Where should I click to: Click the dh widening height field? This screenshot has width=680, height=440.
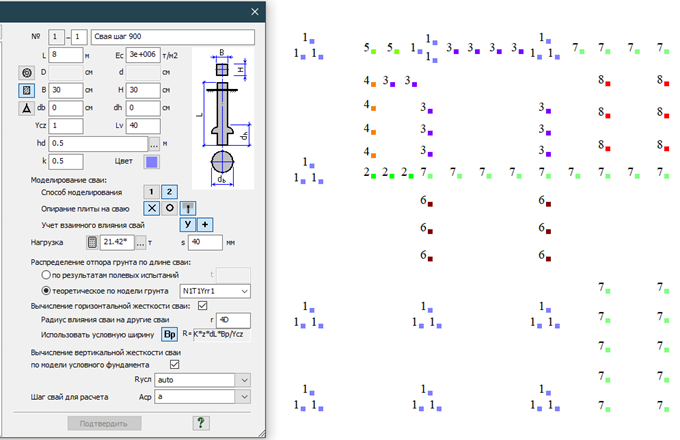[143, 108]
